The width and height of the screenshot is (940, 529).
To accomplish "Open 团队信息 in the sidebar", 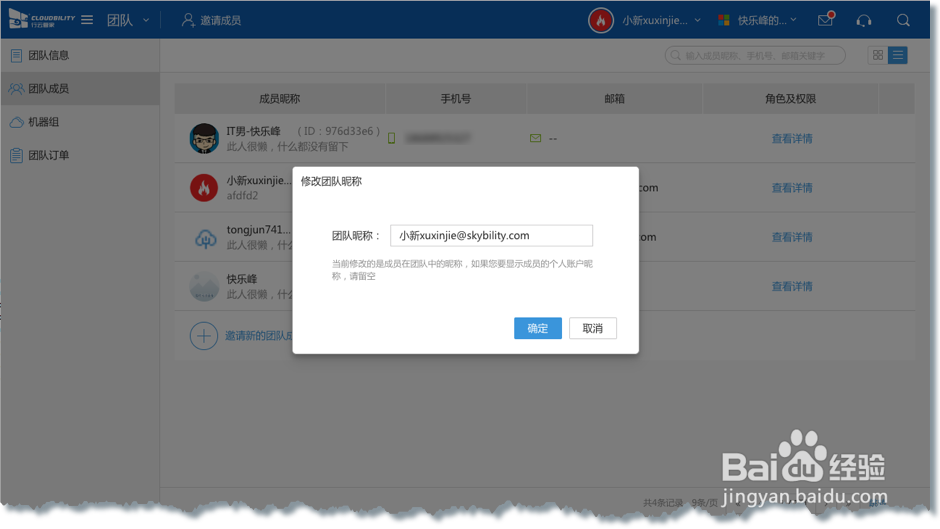I will click(x=80, y=55).
